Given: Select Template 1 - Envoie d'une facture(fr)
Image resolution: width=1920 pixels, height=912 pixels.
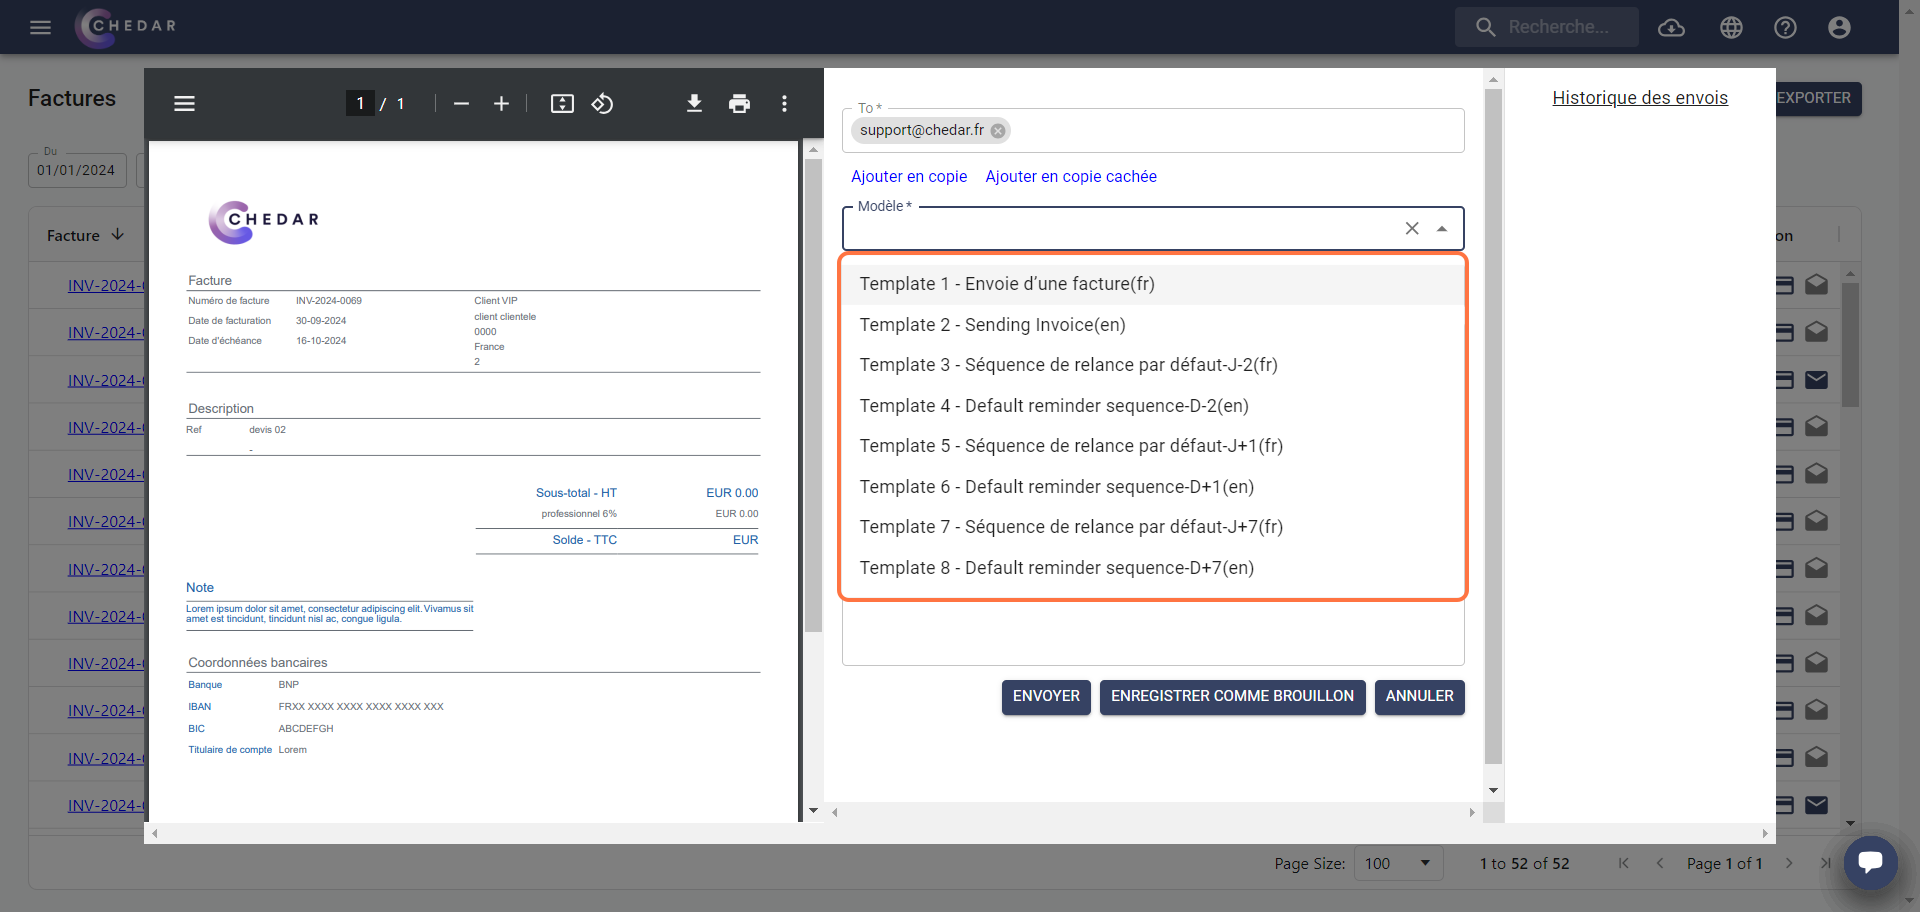Looking at the screenshot, I should coord(1153,284).
